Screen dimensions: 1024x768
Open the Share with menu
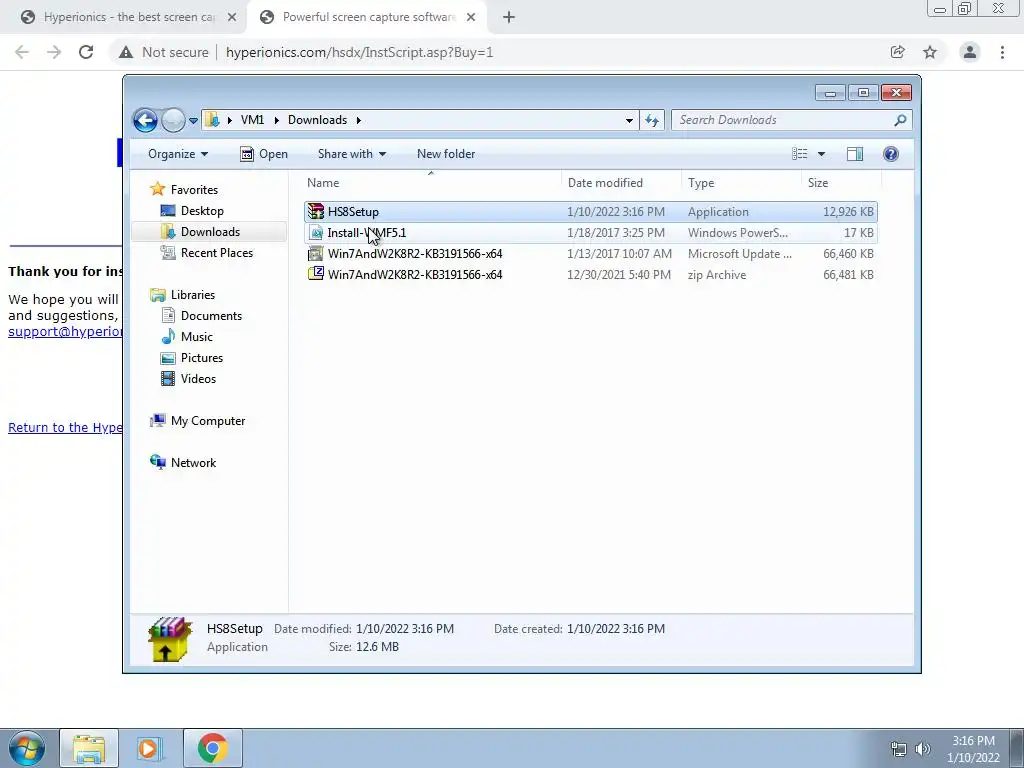pyautogui.click(x=351, y=154)
